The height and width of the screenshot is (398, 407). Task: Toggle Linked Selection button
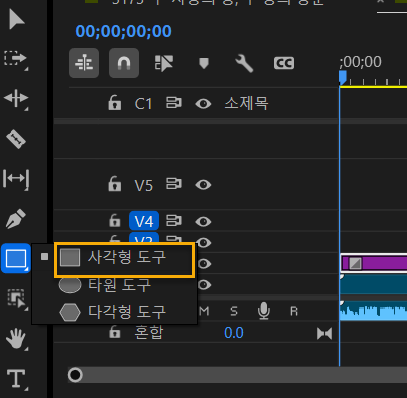point(164,63)
